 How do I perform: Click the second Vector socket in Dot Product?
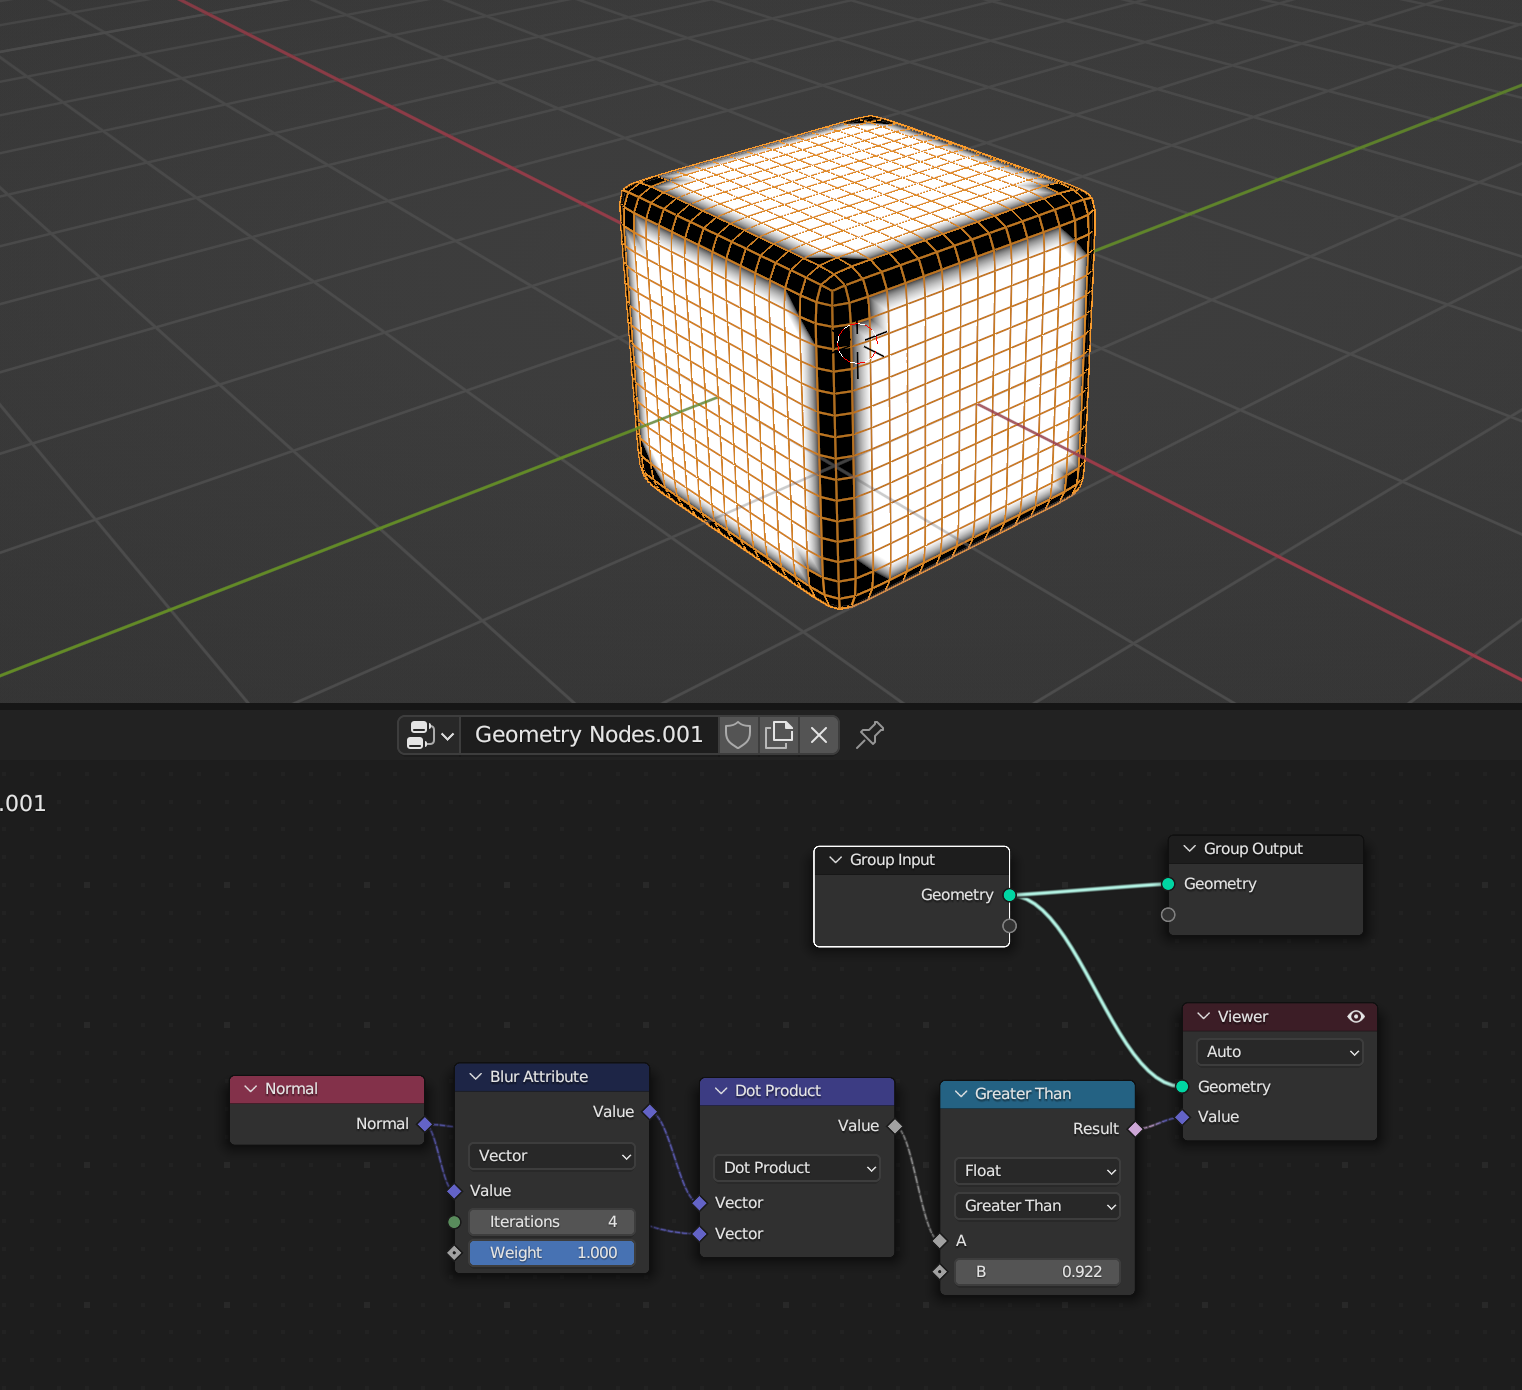(700, 1234)
